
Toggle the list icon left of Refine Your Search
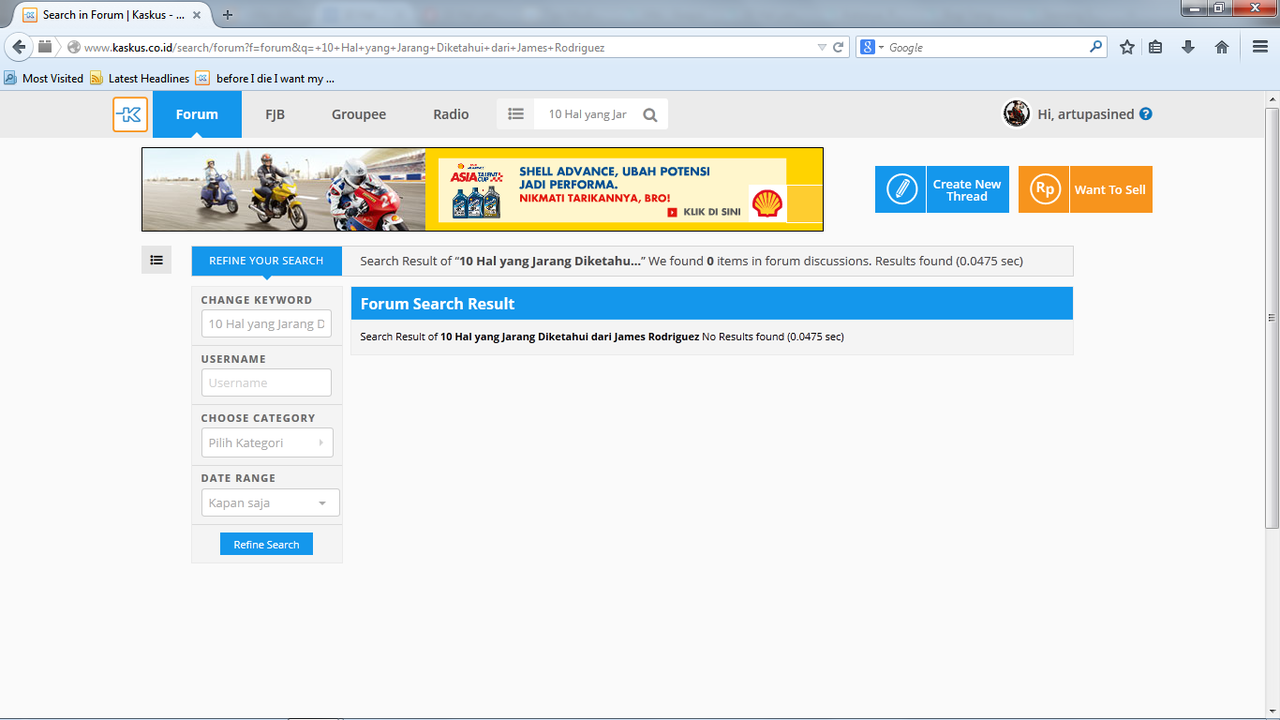click(157, 260)
